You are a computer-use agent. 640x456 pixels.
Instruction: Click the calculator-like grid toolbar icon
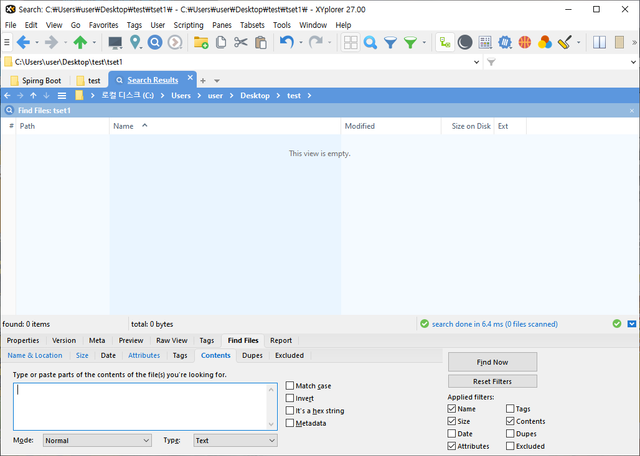click(485, 42)
